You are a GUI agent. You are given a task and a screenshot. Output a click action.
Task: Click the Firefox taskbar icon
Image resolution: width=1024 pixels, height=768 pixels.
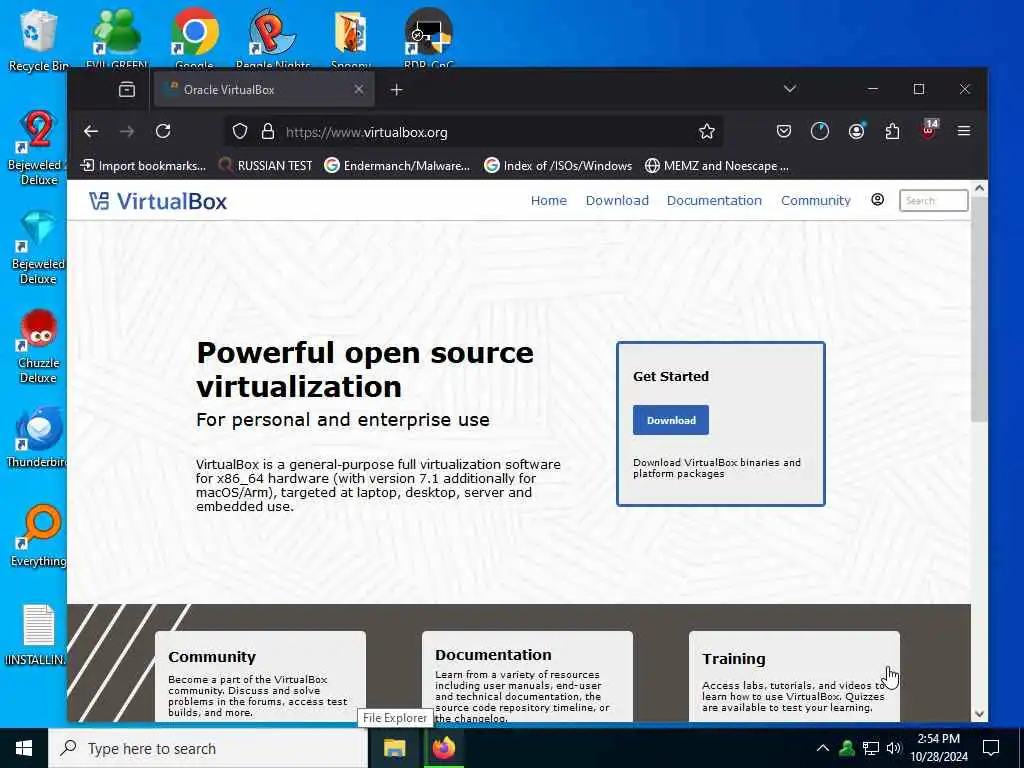coord(443,748)
